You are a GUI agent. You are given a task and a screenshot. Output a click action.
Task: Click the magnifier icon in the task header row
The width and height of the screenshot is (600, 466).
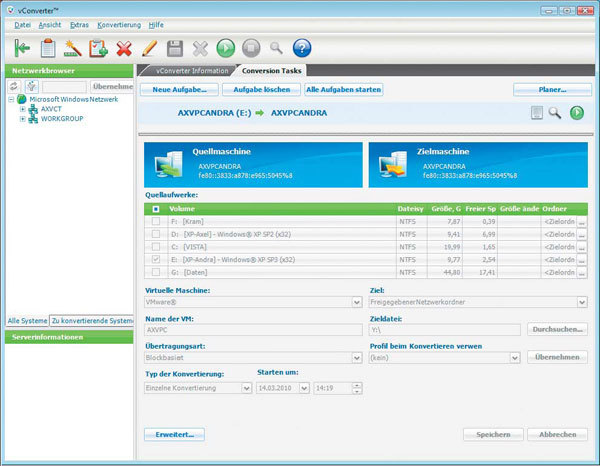tap(556, 113)
